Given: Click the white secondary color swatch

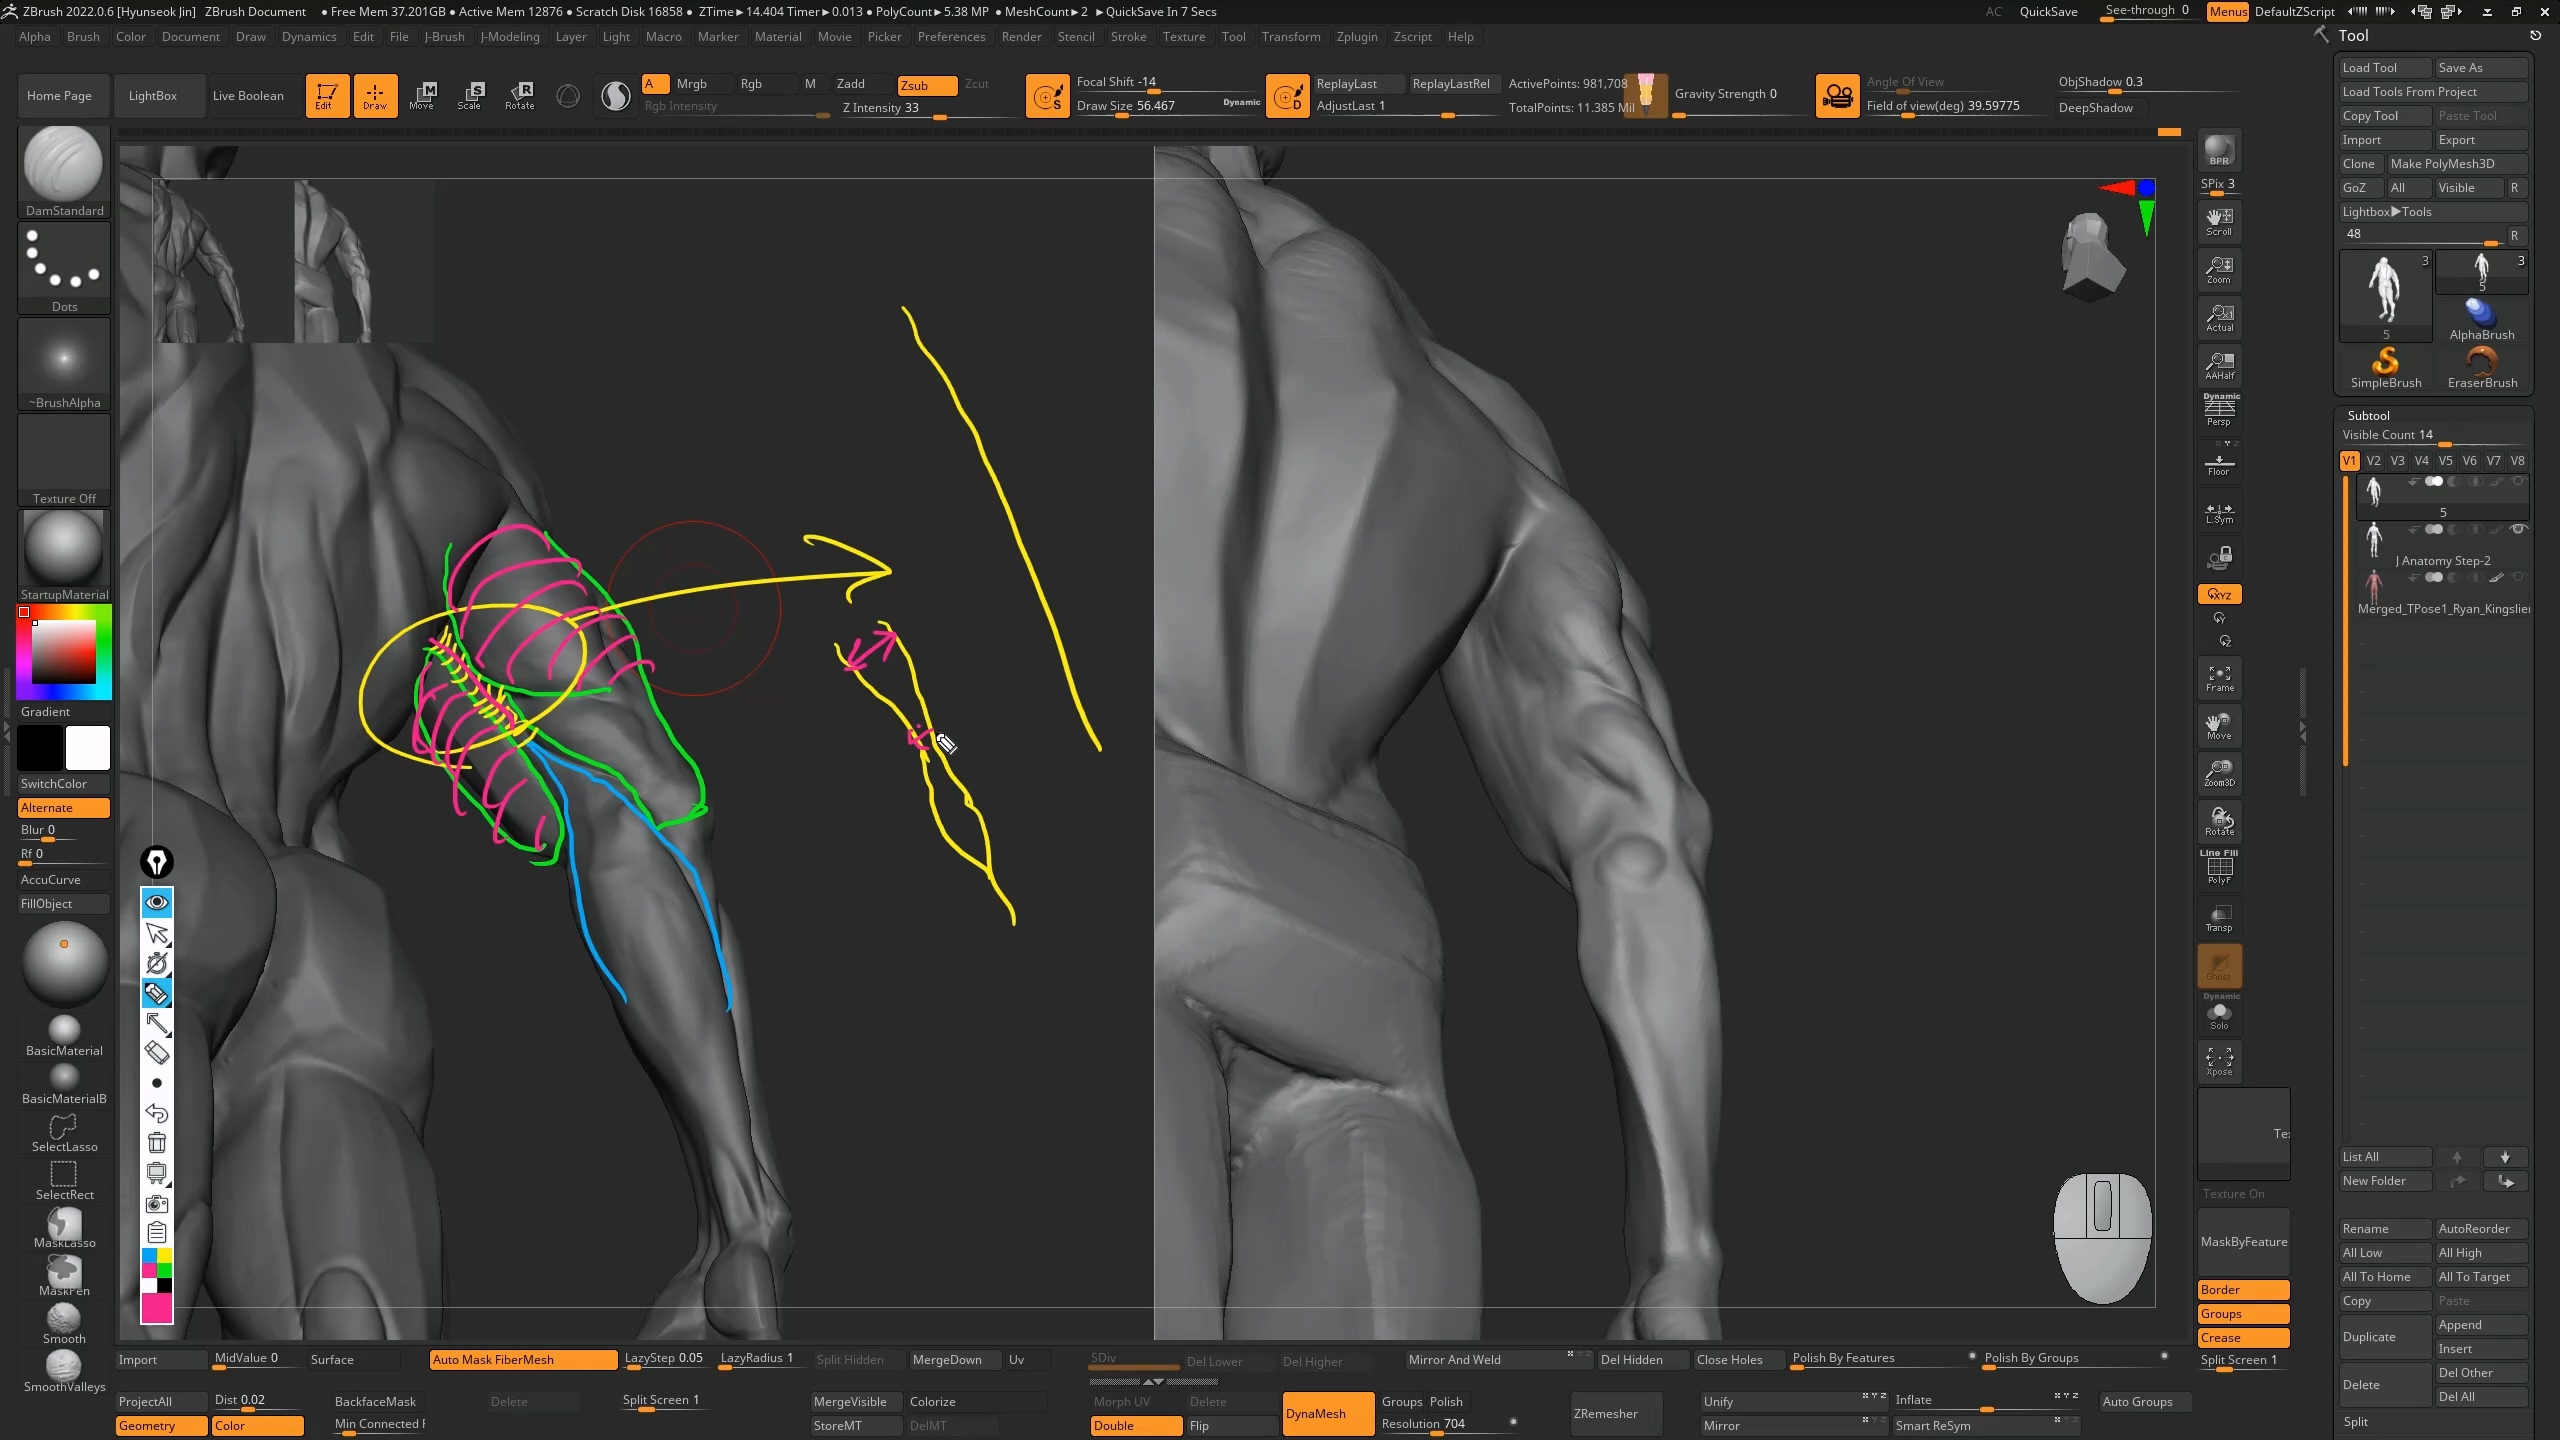Looking at the screenshot, I should tap(88, 748).
